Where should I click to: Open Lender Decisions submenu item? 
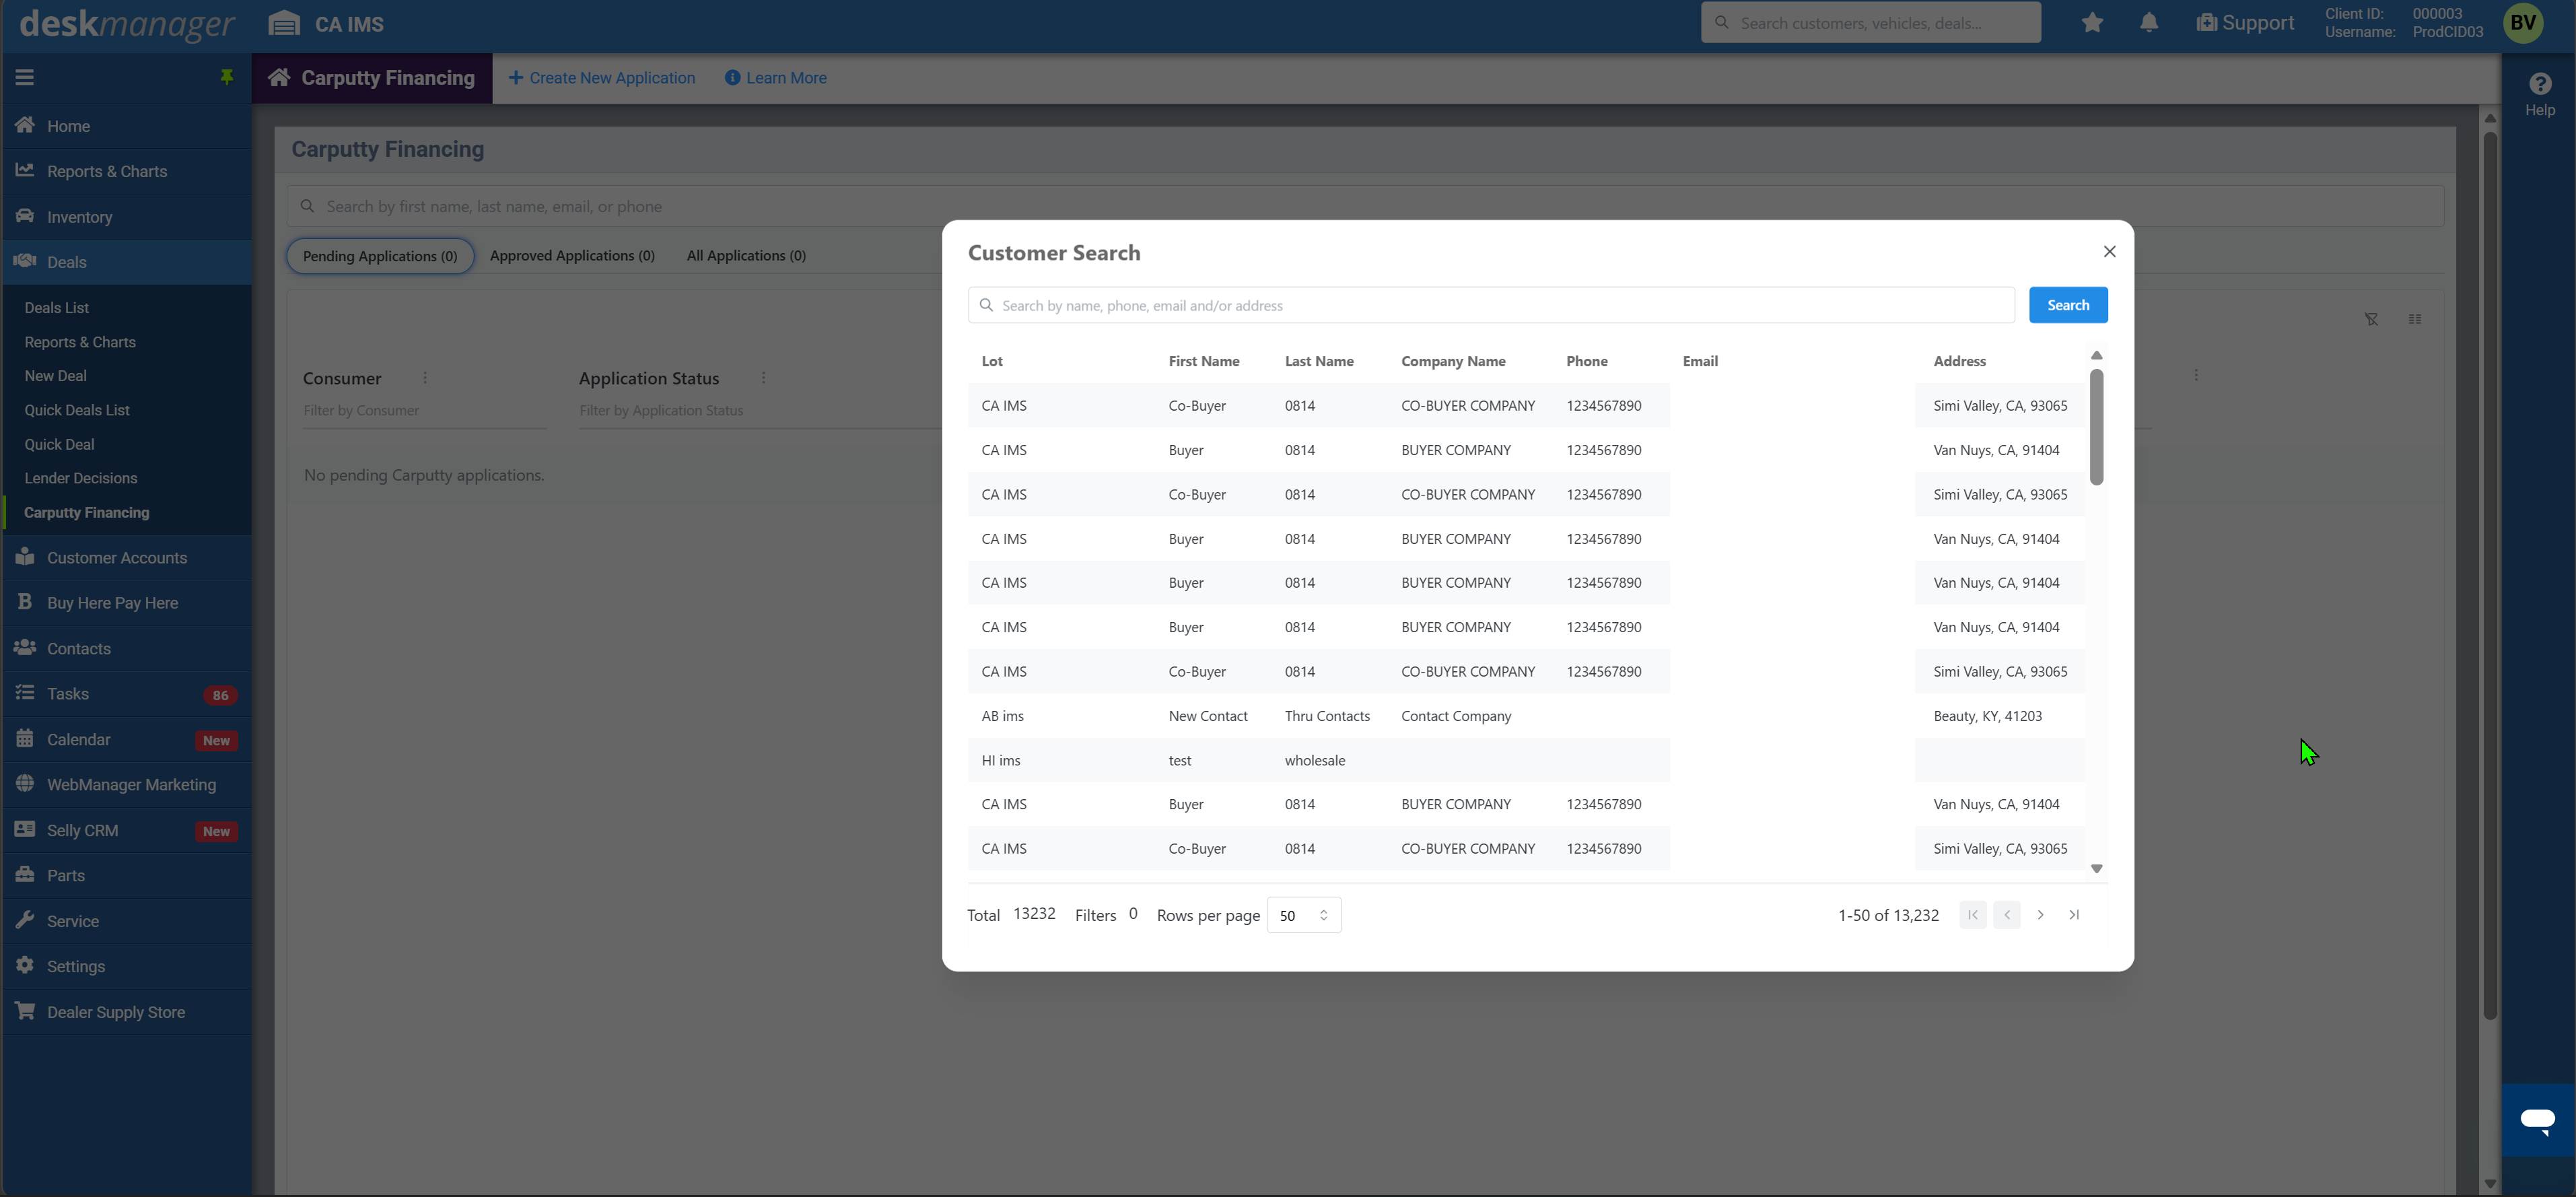[x=81, y=478]
